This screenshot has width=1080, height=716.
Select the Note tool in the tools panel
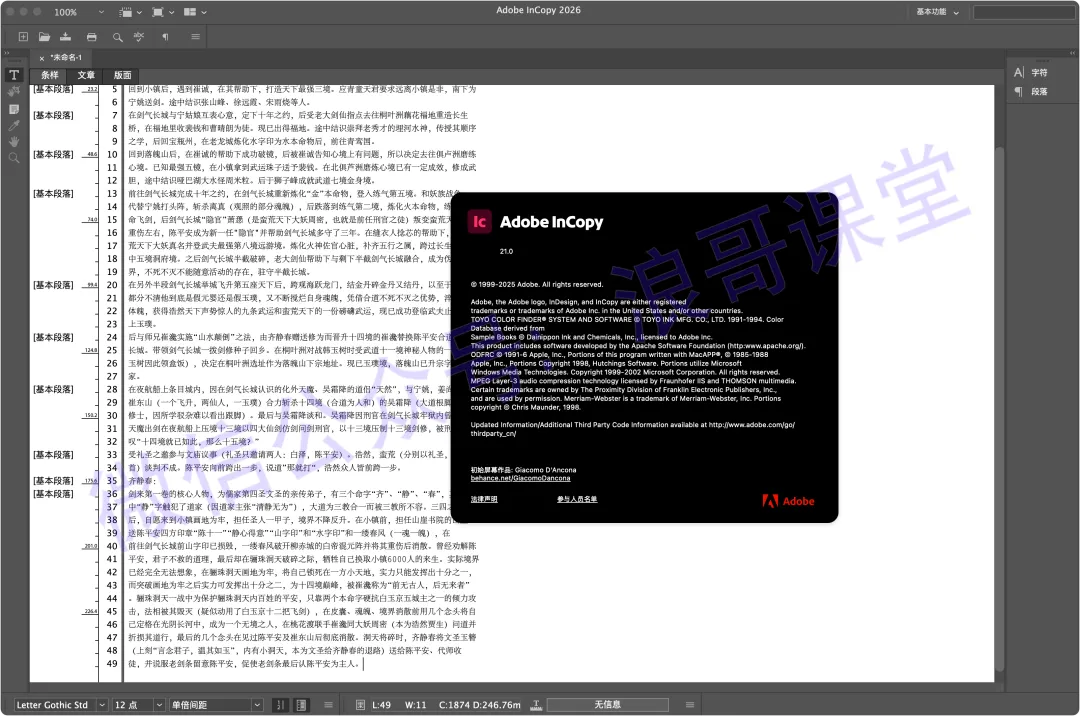[14, 109]
